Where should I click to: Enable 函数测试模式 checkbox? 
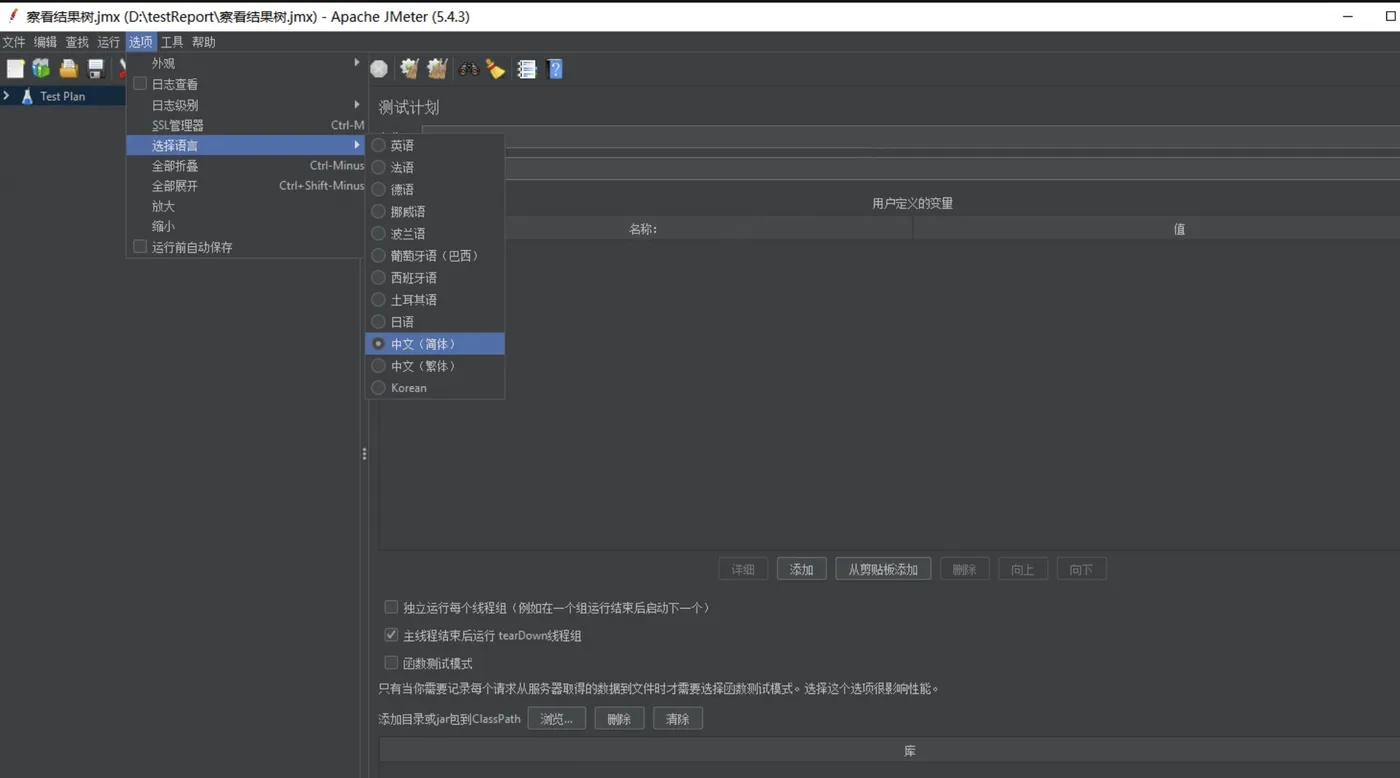(391, 663)
